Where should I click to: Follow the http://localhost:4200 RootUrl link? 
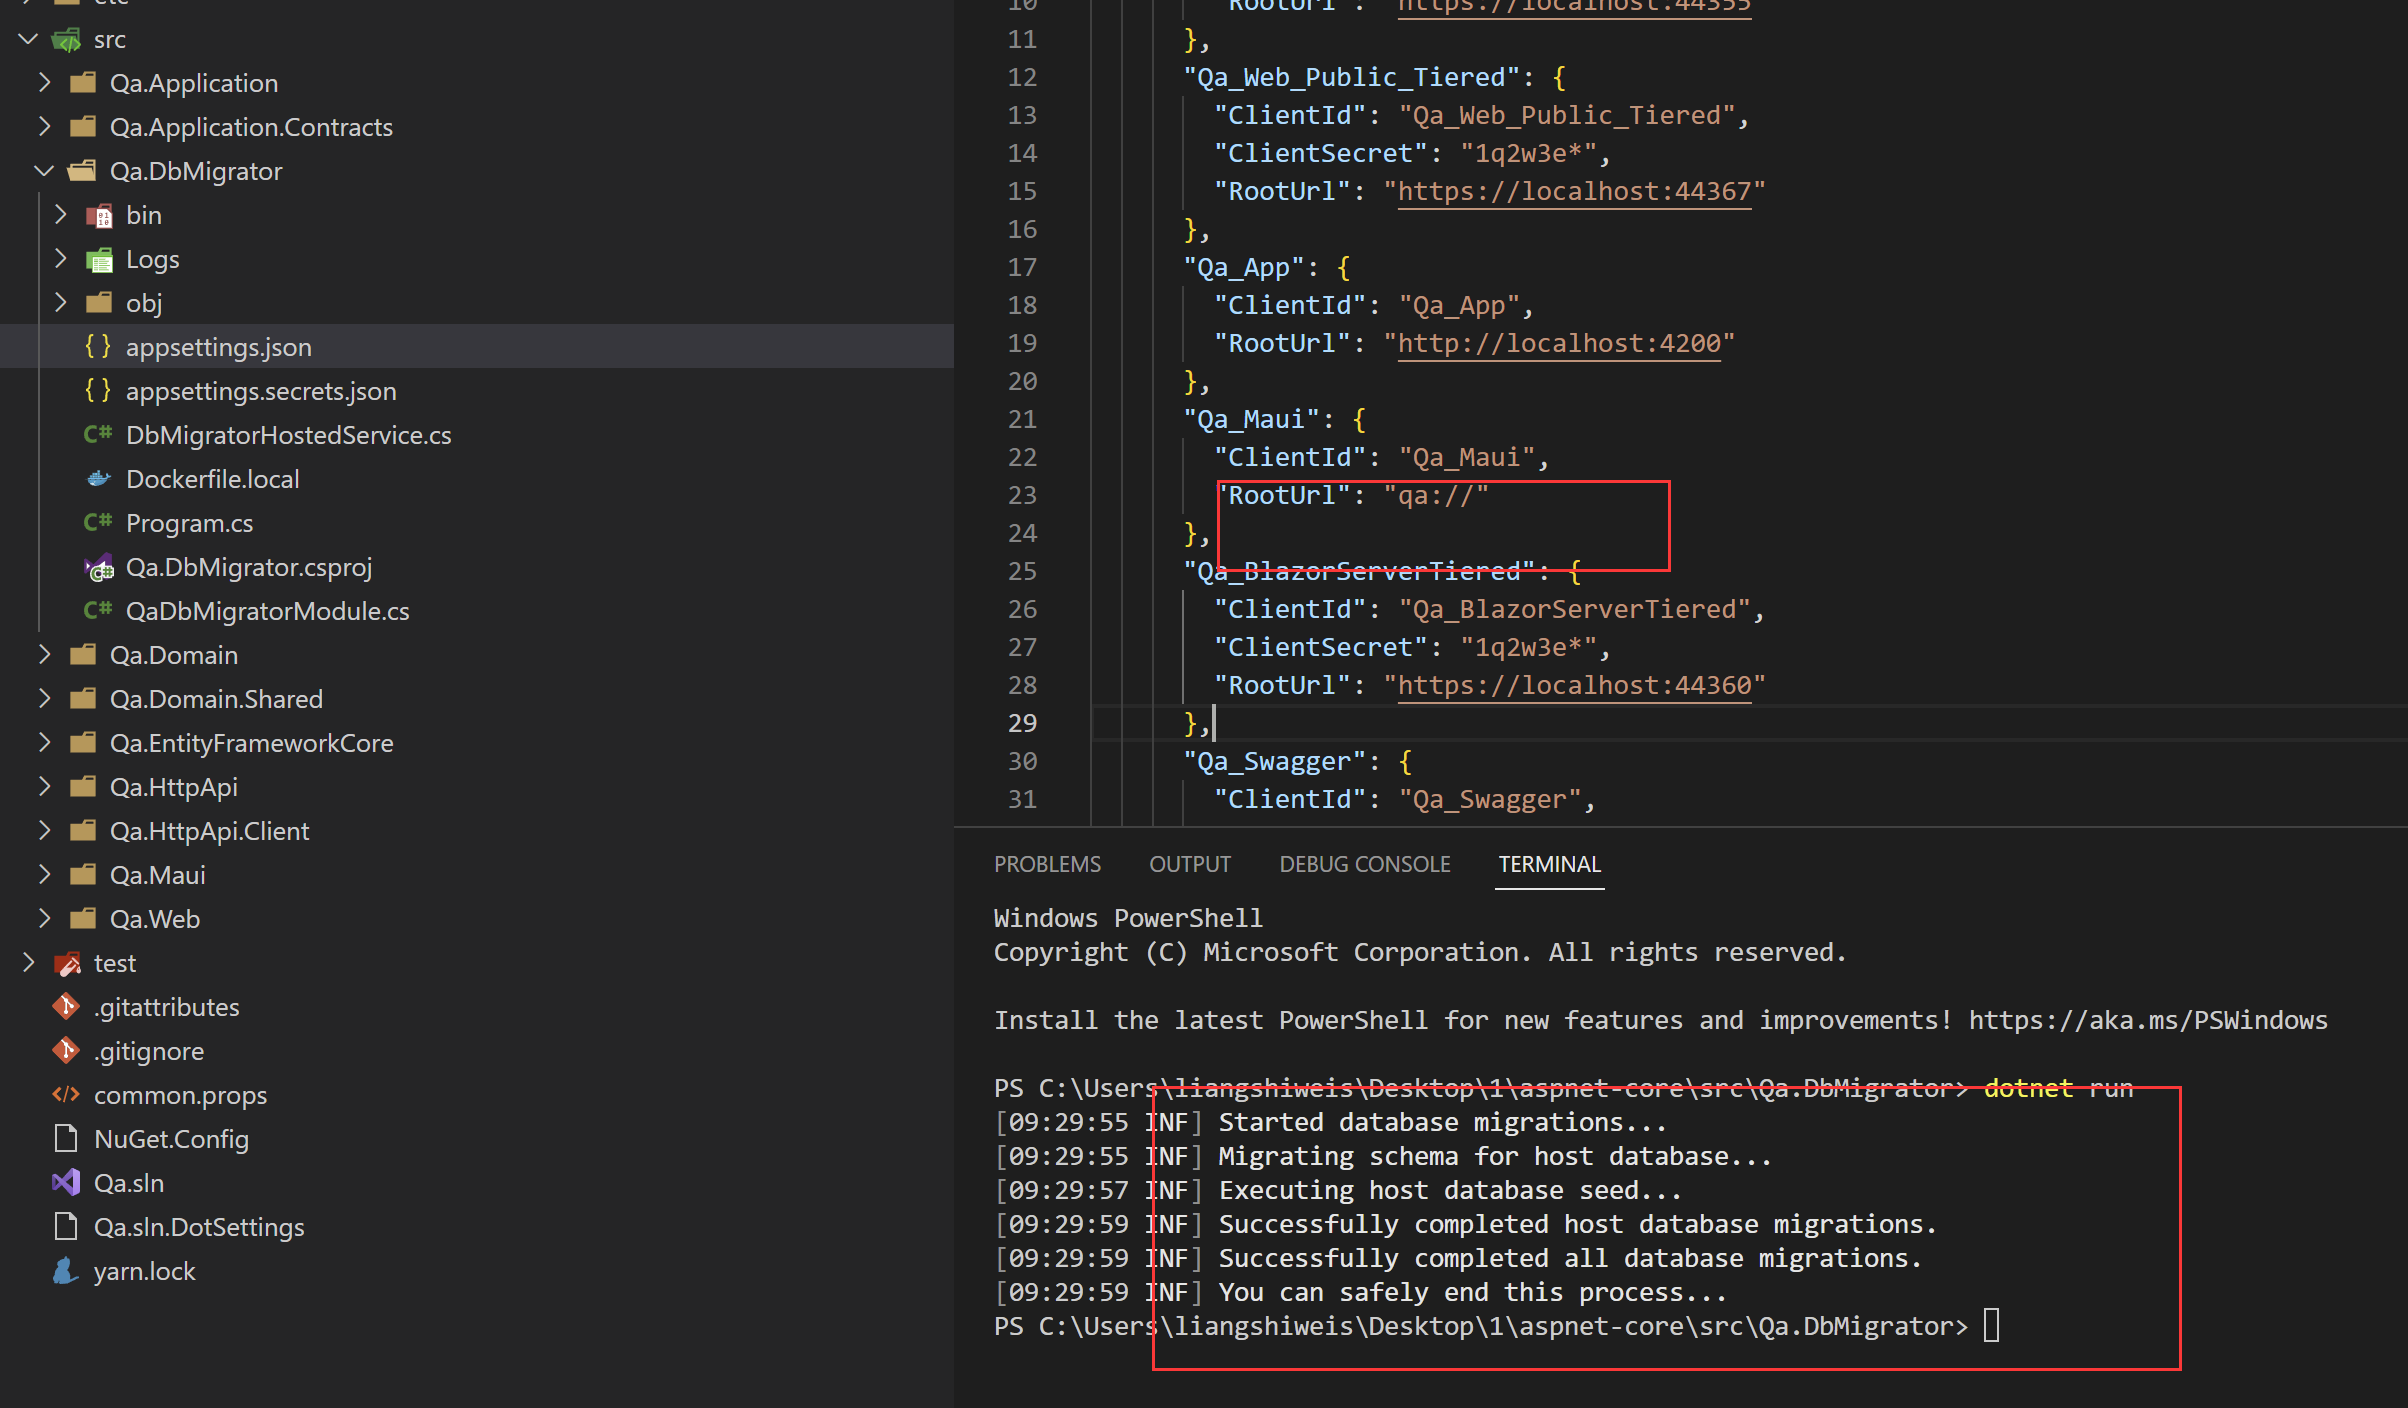[1559, 343]
